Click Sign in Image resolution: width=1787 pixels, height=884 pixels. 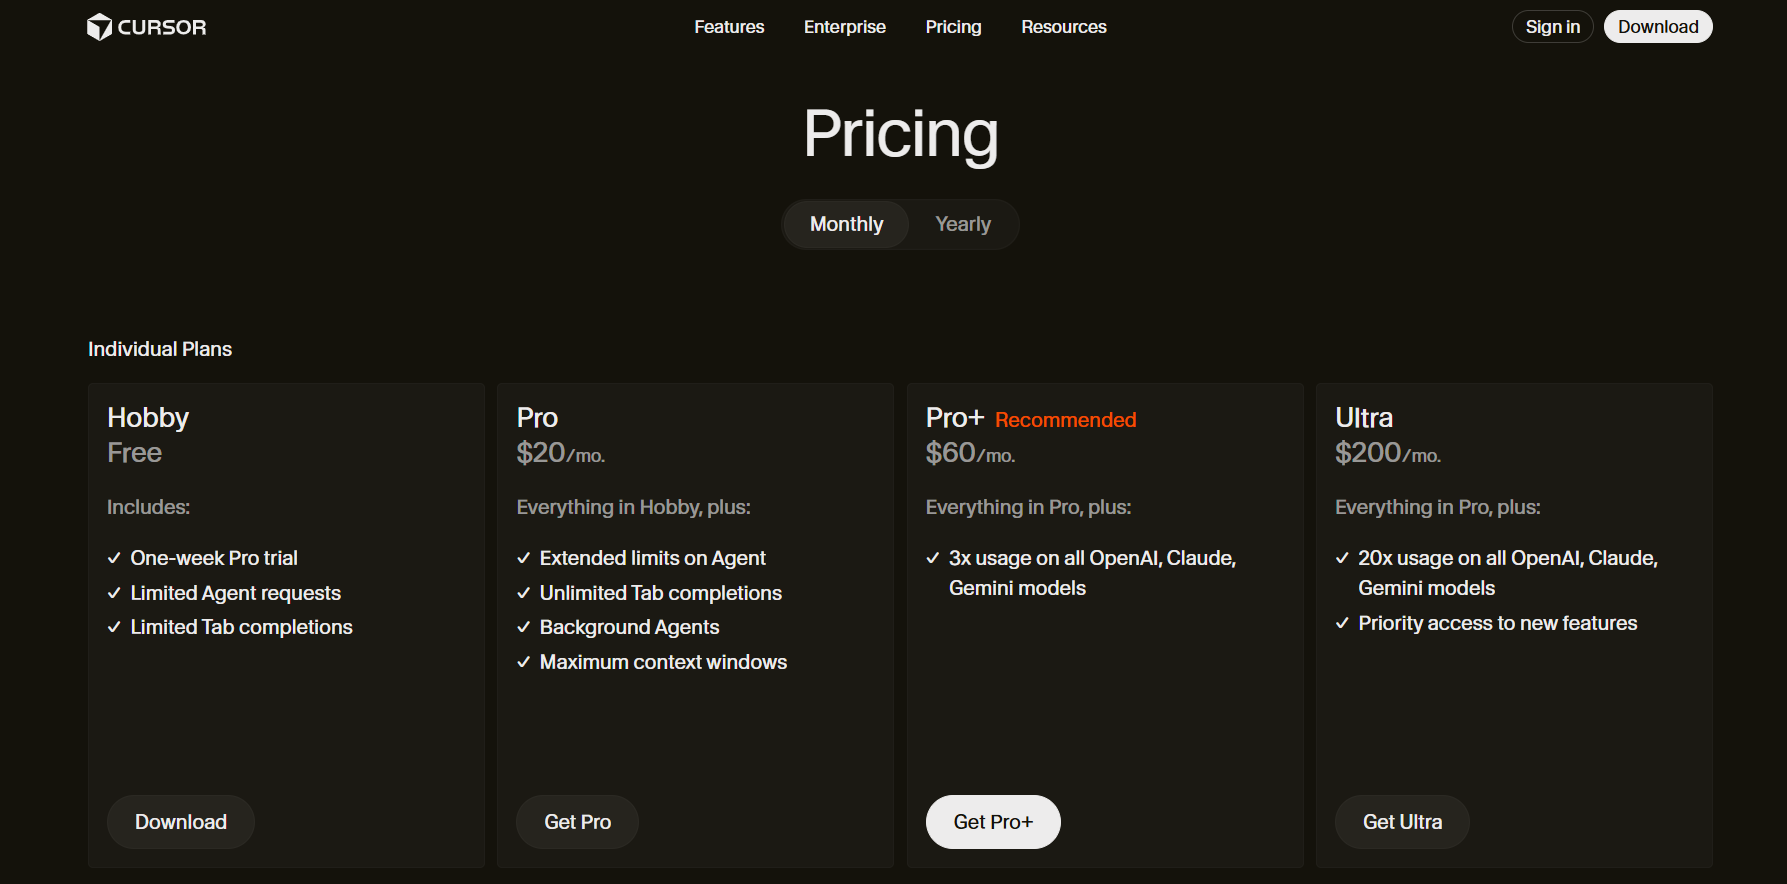click(1552, 26)
